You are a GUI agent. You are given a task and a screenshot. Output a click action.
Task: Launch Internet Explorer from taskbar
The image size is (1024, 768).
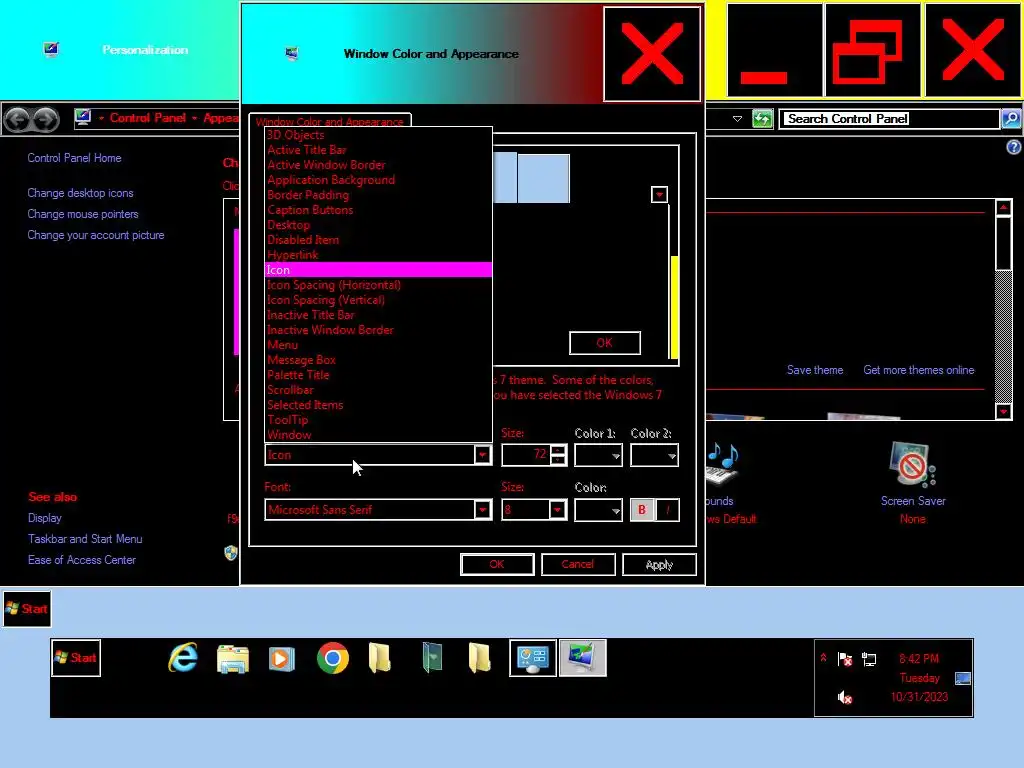click(x=184, y=658)
